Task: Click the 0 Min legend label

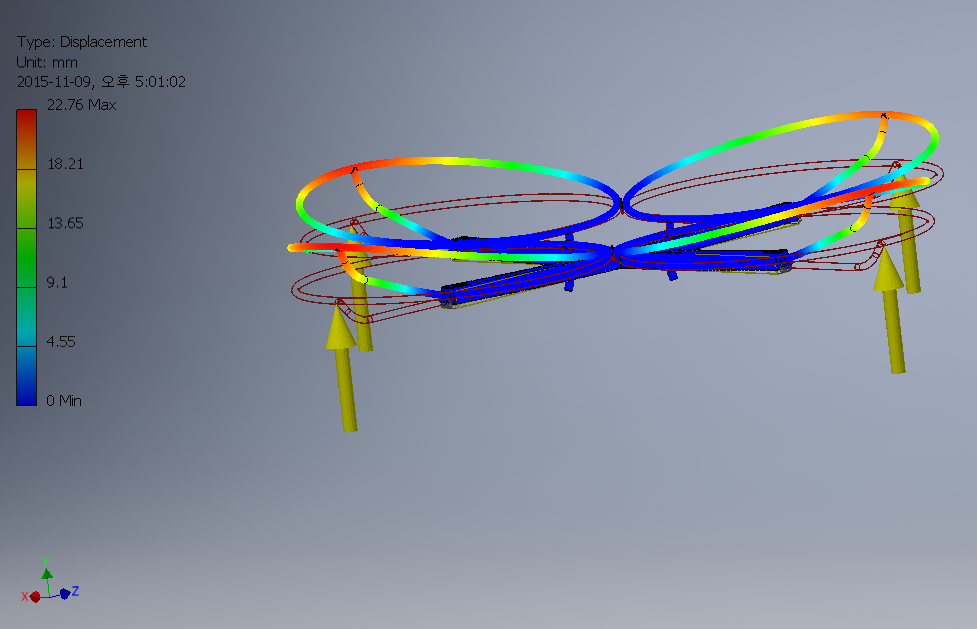Action: (x=64, y=401)
